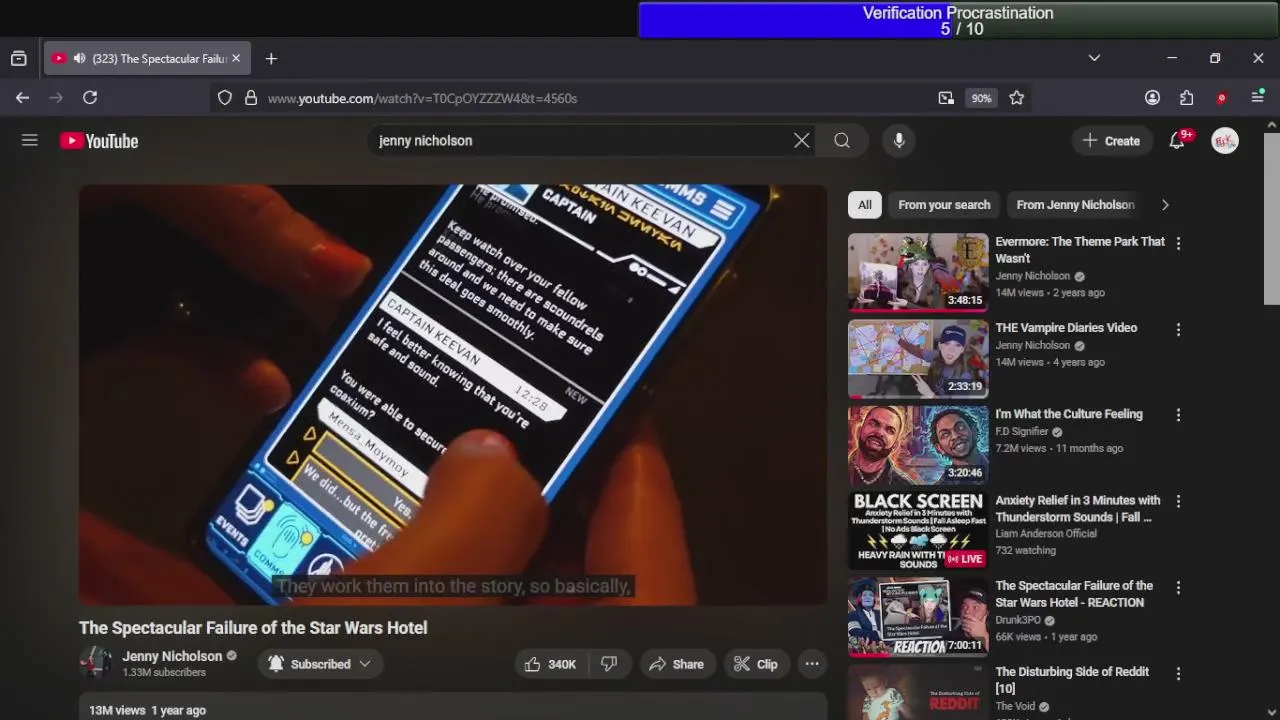Mute the tab using speaker icon
This screenshot has width=1280, height=720.
[x=79, y=59]
